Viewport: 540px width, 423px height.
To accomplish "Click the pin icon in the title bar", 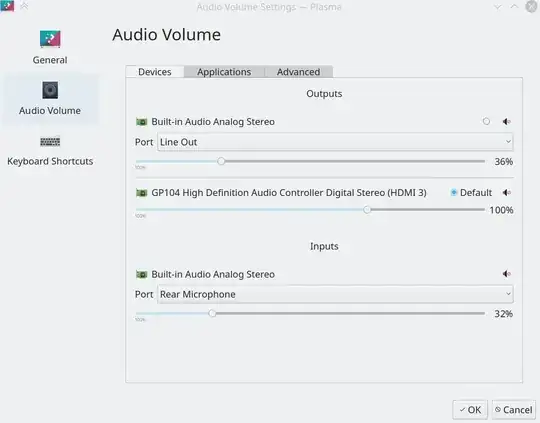I will coord(24,6).
